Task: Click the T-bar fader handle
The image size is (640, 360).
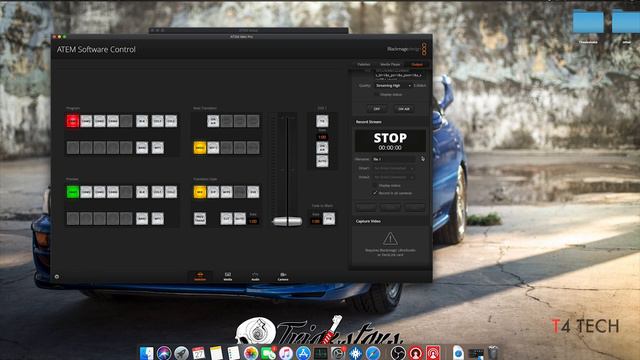Action: (x=287, y=222)
